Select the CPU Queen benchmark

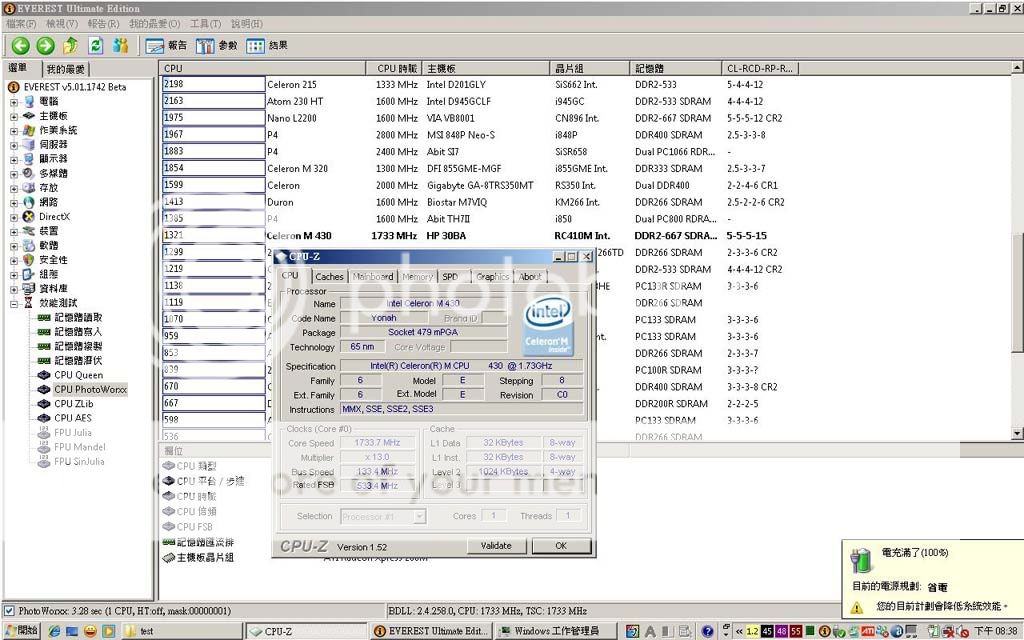78,375
